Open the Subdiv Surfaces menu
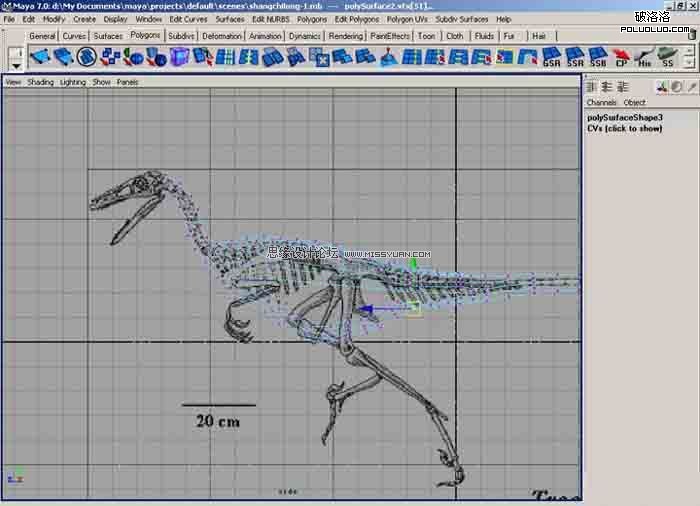Screen dimensions: 700x506 [x=462, y=19]
